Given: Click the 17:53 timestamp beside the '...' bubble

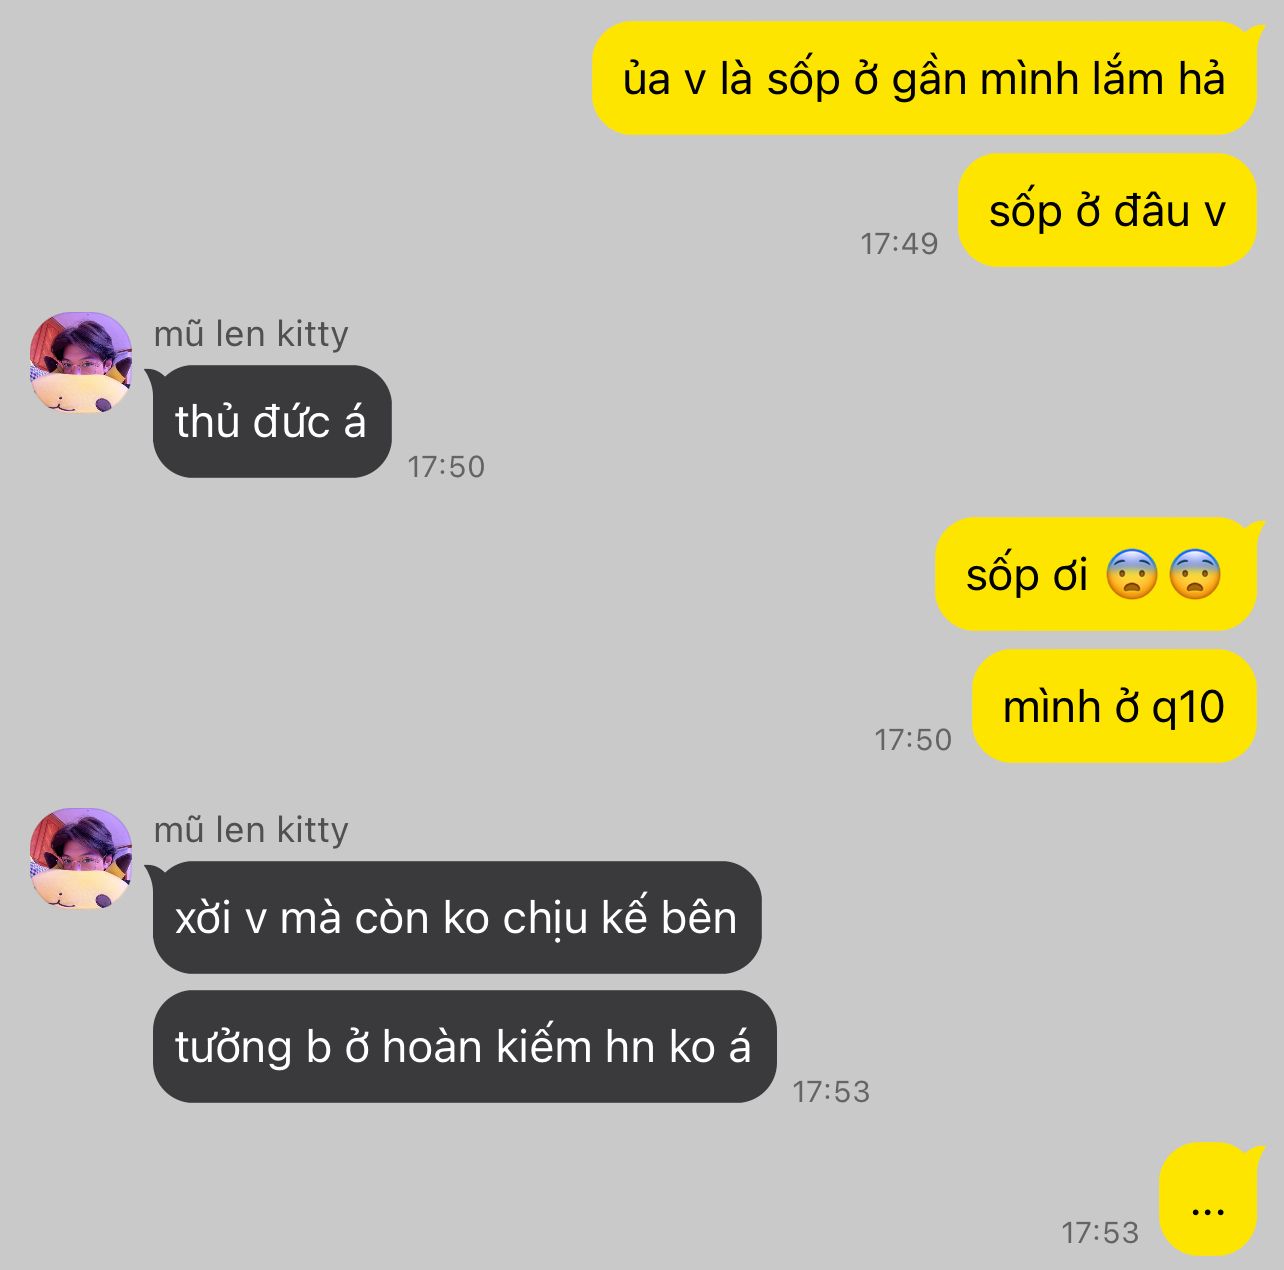Looking at the screenshot, I should pos(1100,1232).
